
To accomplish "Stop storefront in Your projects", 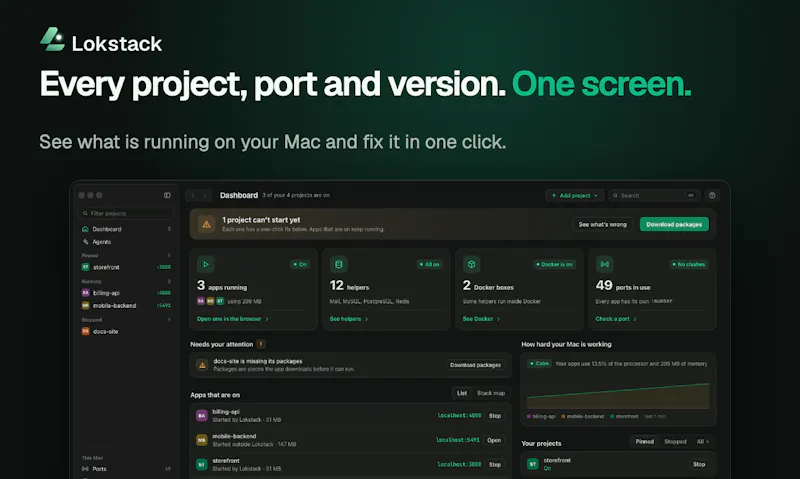I will tap(699, 464).
